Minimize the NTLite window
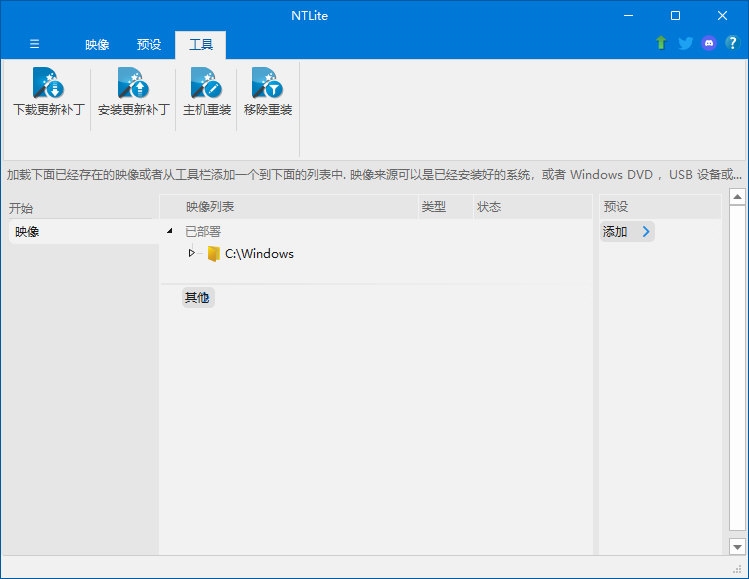Screen dimensions: 749x579 [629, 15]
